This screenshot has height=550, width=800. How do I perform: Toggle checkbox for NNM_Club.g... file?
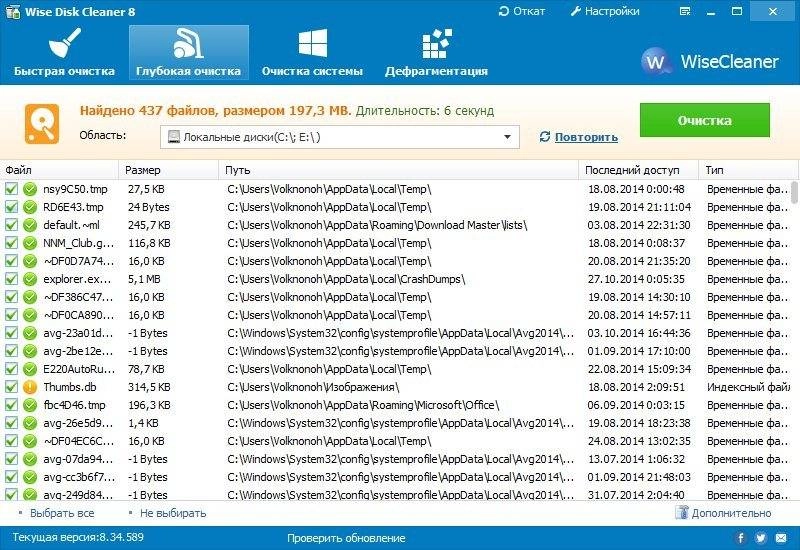pyautogui.click(x=11, y=243)
